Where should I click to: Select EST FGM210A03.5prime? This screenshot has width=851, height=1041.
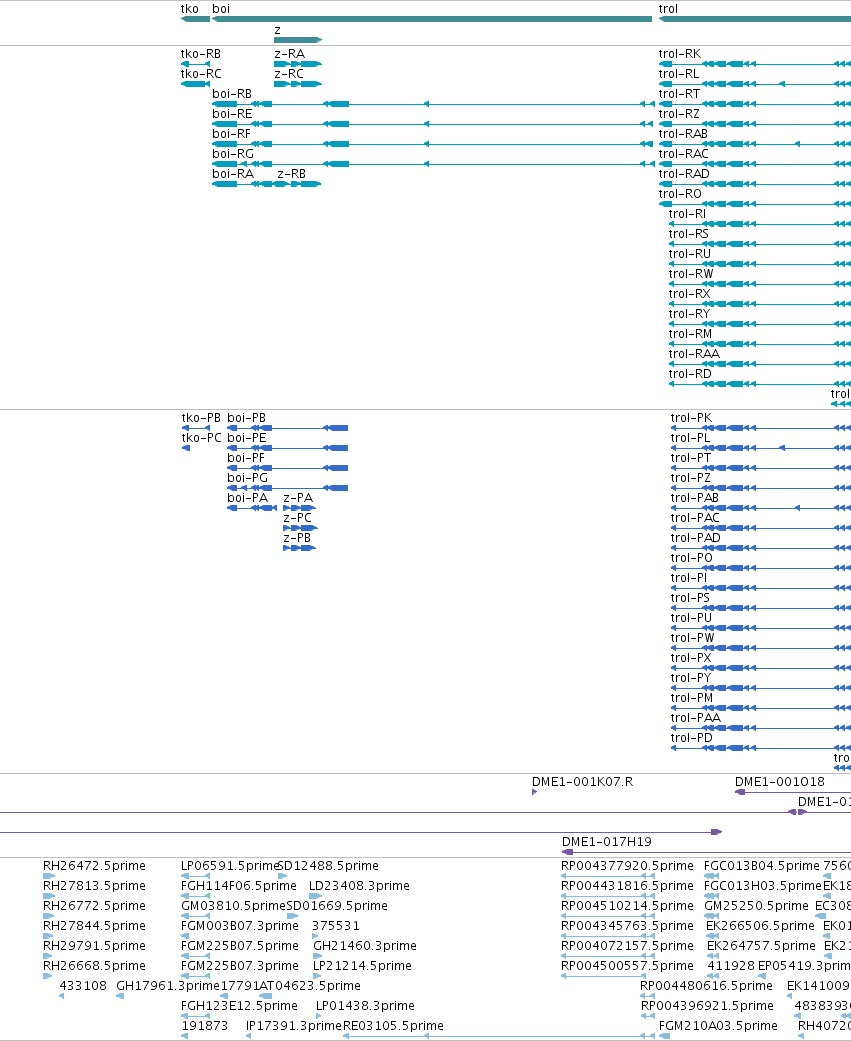pos(718,1025)
